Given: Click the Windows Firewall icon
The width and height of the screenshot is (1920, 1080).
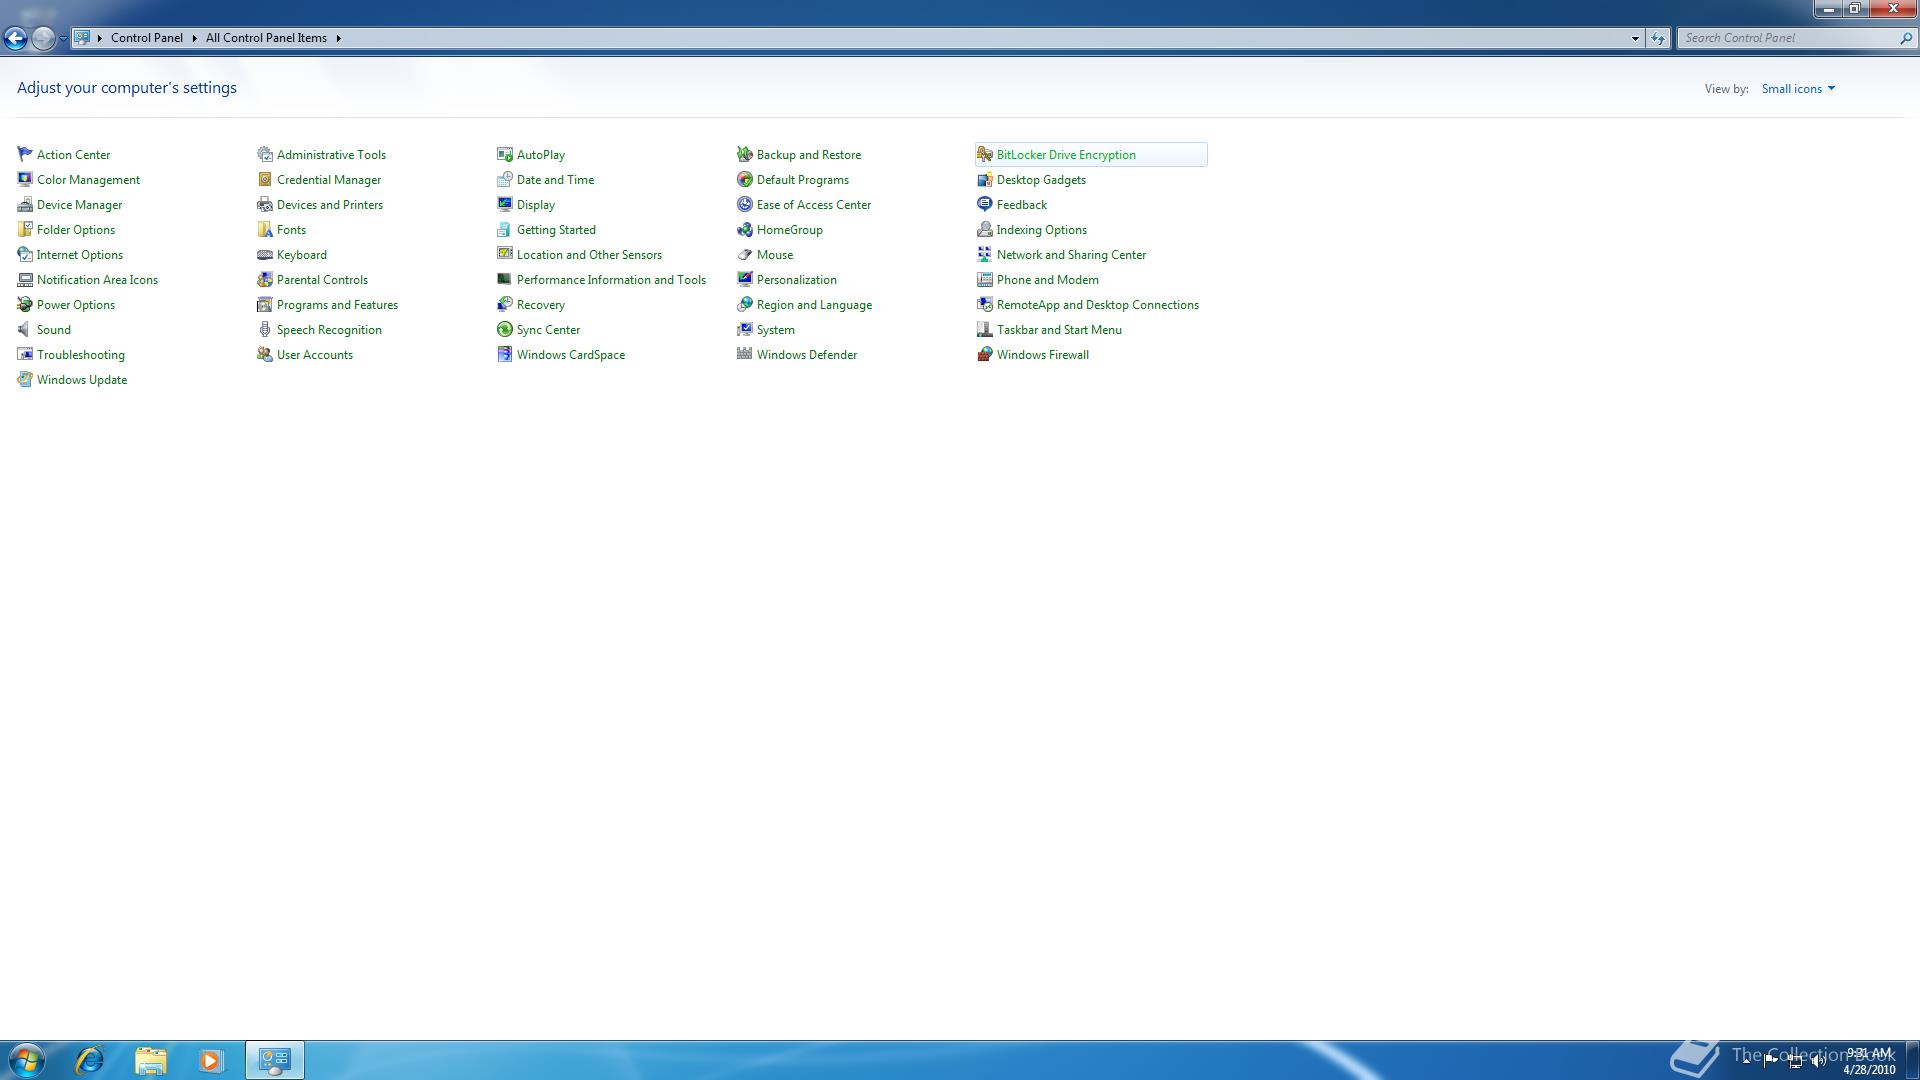Looking at the screenshot, I should (985, 354).
